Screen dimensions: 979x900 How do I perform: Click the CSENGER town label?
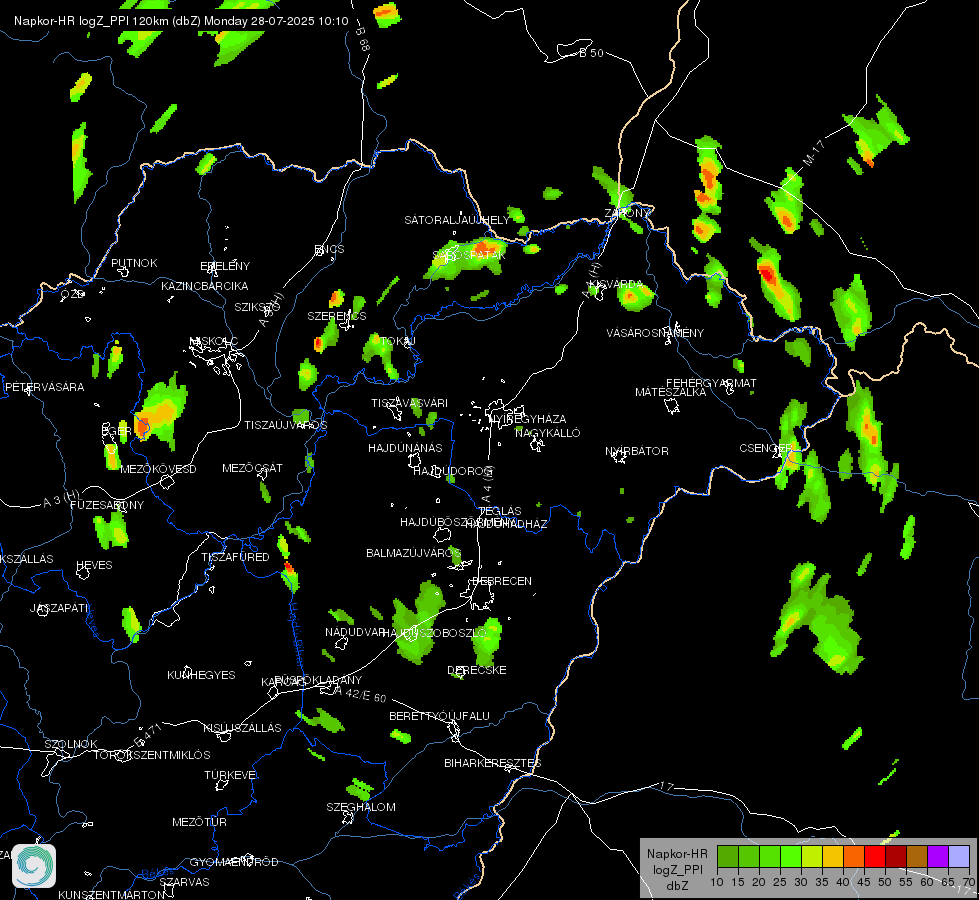point(766,448)
